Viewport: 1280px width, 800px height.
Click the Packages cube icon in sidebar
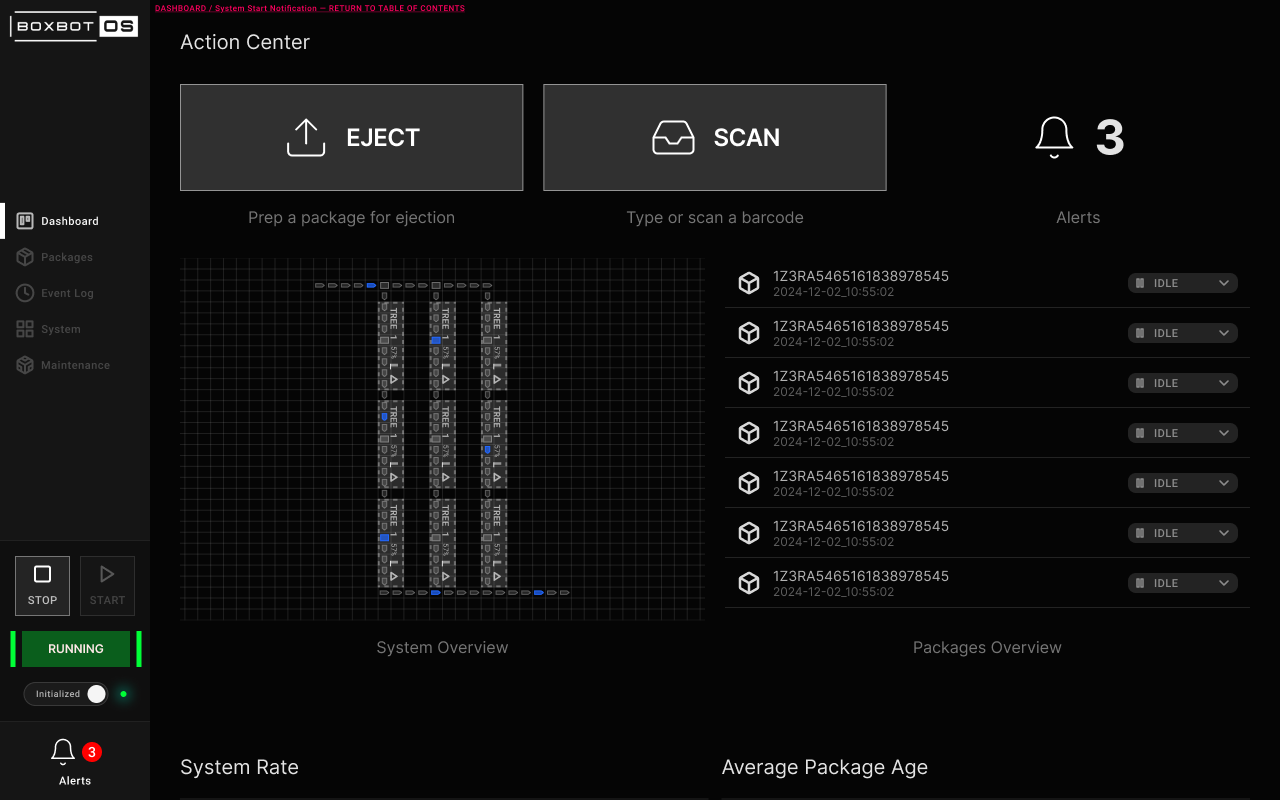click(25, 257)
